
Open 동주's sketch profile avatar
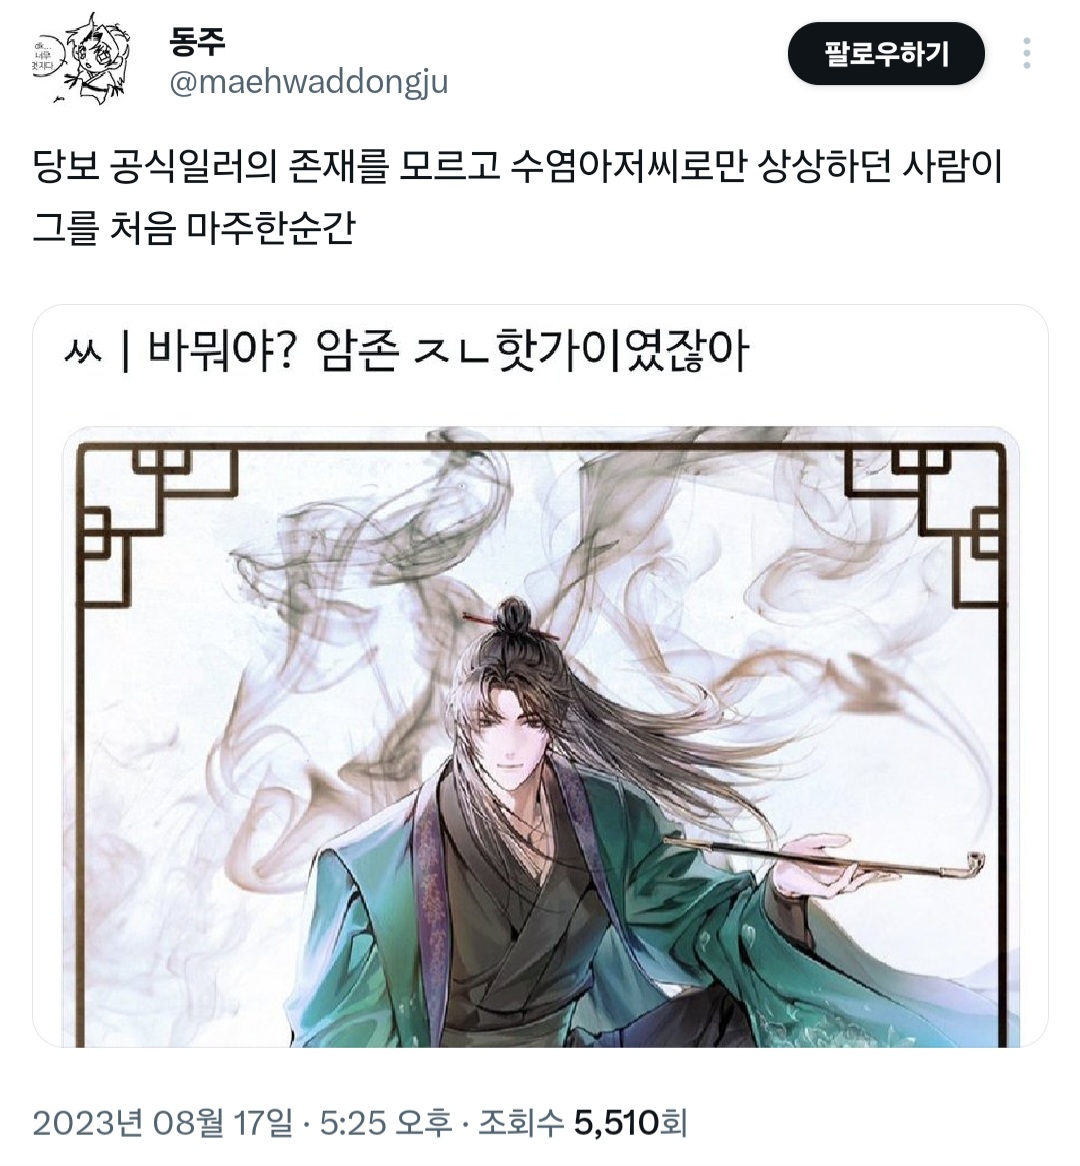point(82,56)
